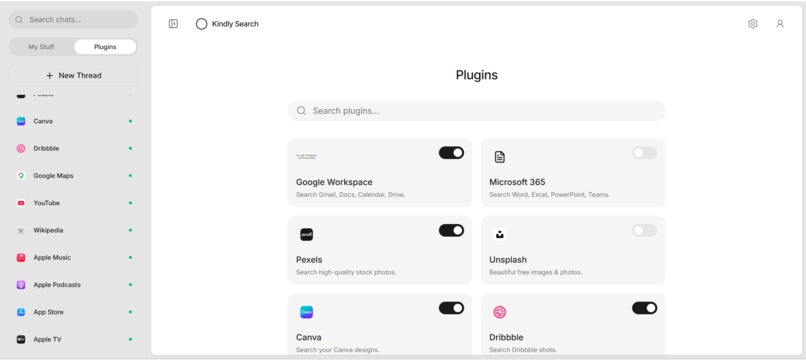Click the Canva card title

[308, 337]
